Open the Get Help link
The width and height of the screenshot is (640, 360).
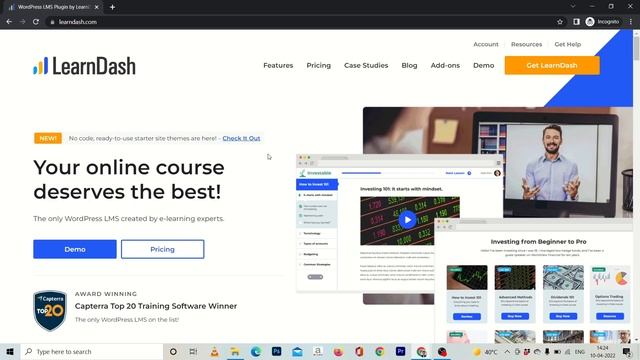click(567, 44)
